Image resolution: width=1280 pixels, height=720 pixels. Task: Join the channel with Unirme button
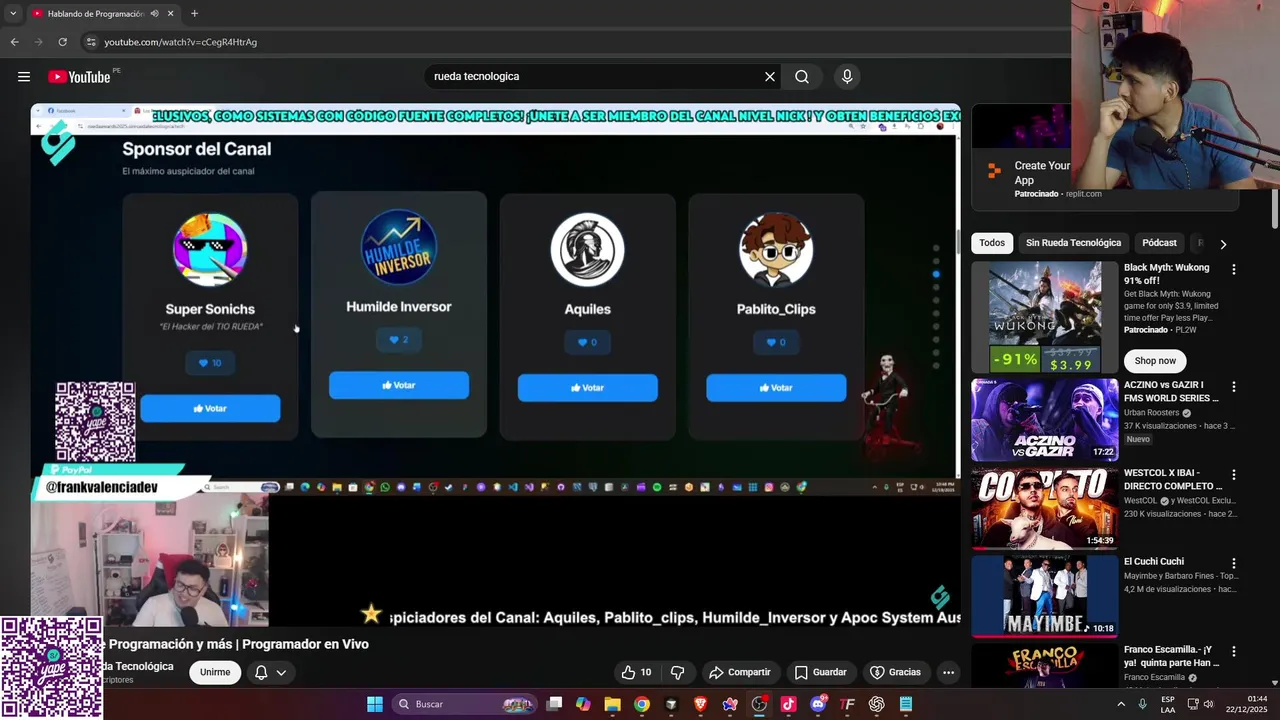[x=215, y=672]
